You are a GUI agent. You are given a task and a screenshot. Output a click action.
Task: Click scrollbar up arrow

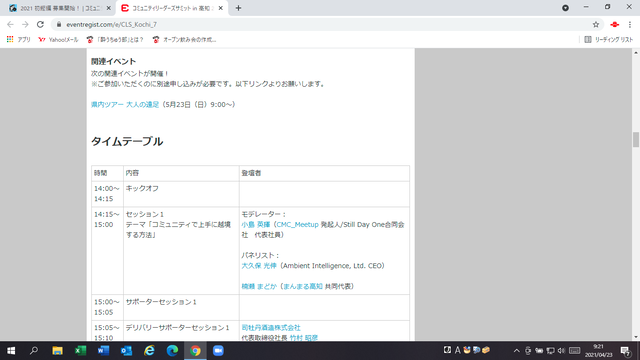tap(636, 53)
